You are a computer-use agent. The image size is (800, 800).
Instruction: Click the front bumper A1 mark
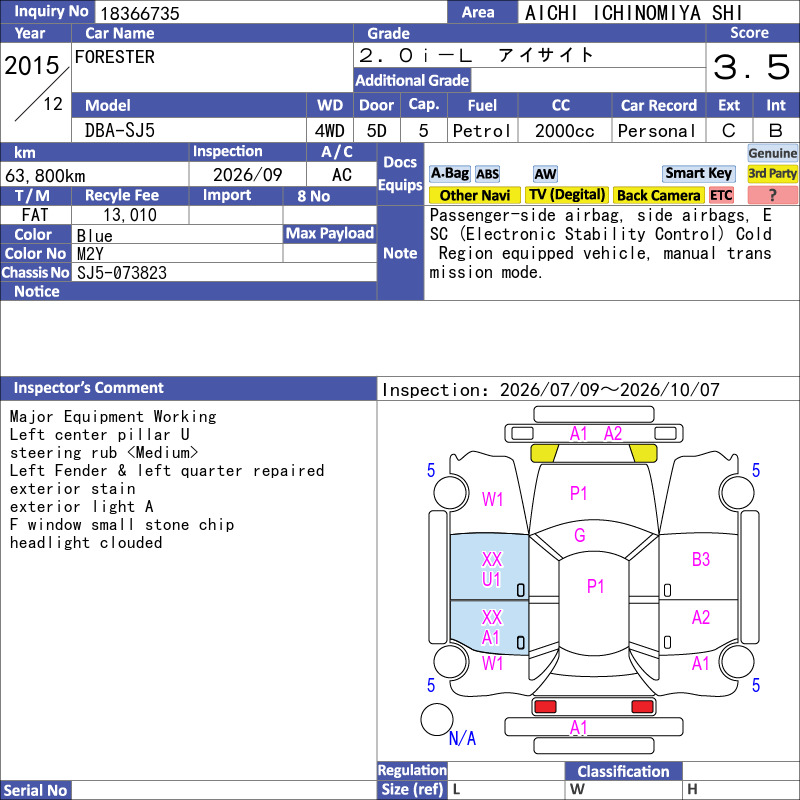click(579, 434)
